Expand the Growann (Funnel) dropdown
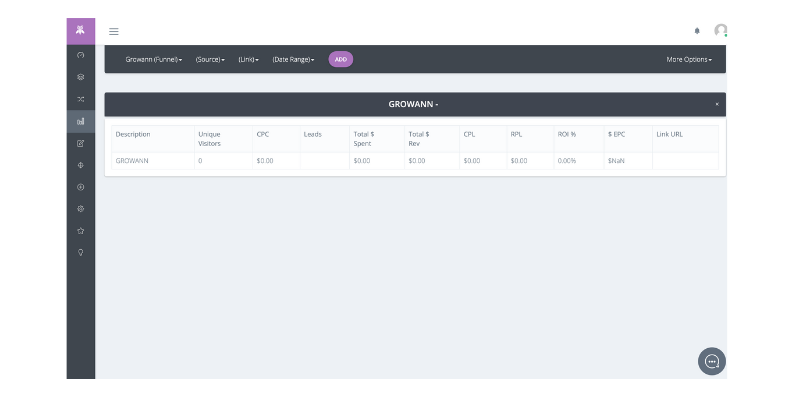800x400 pixels. (x=154, y=60)
